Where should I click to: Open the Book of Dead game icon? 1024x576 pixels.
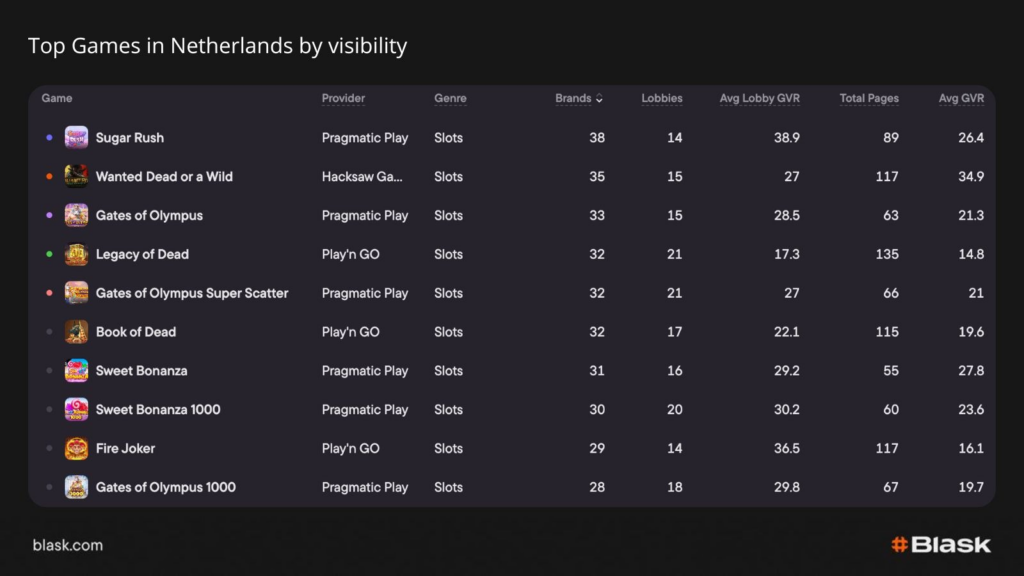[77, 332]
